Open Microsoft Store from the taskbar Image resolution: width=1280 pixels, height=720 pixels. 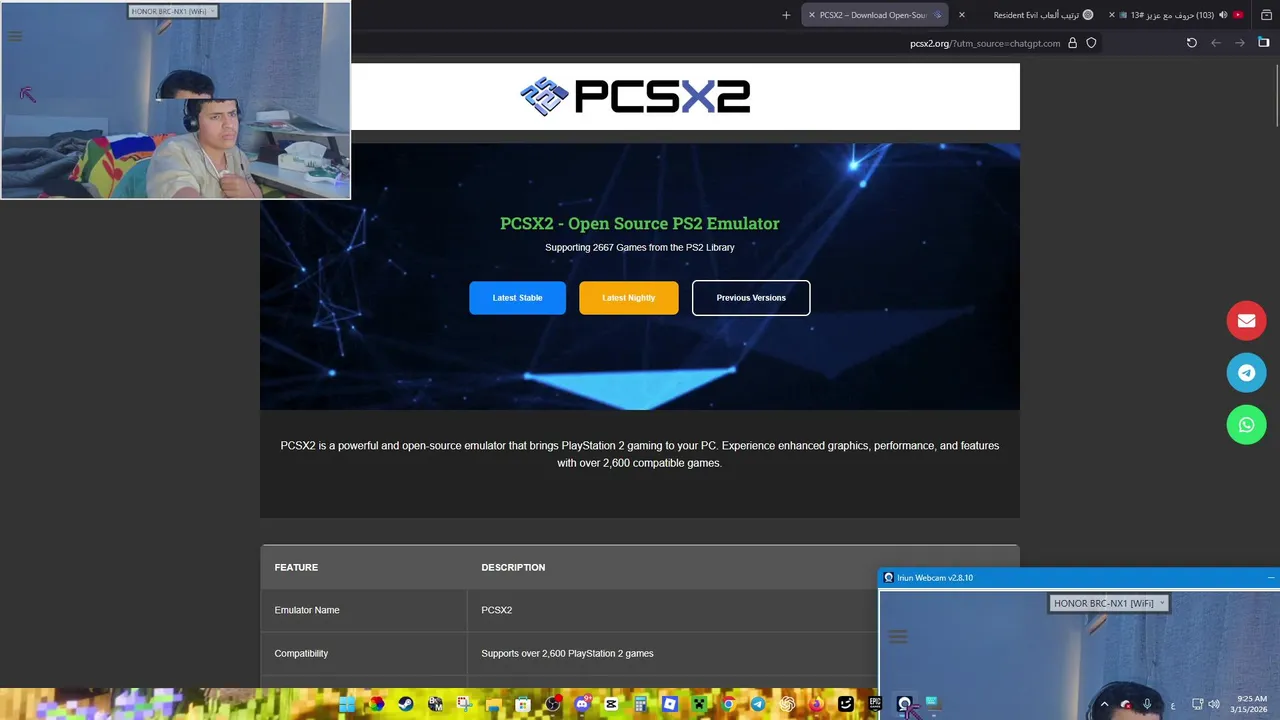coord(522,705)
